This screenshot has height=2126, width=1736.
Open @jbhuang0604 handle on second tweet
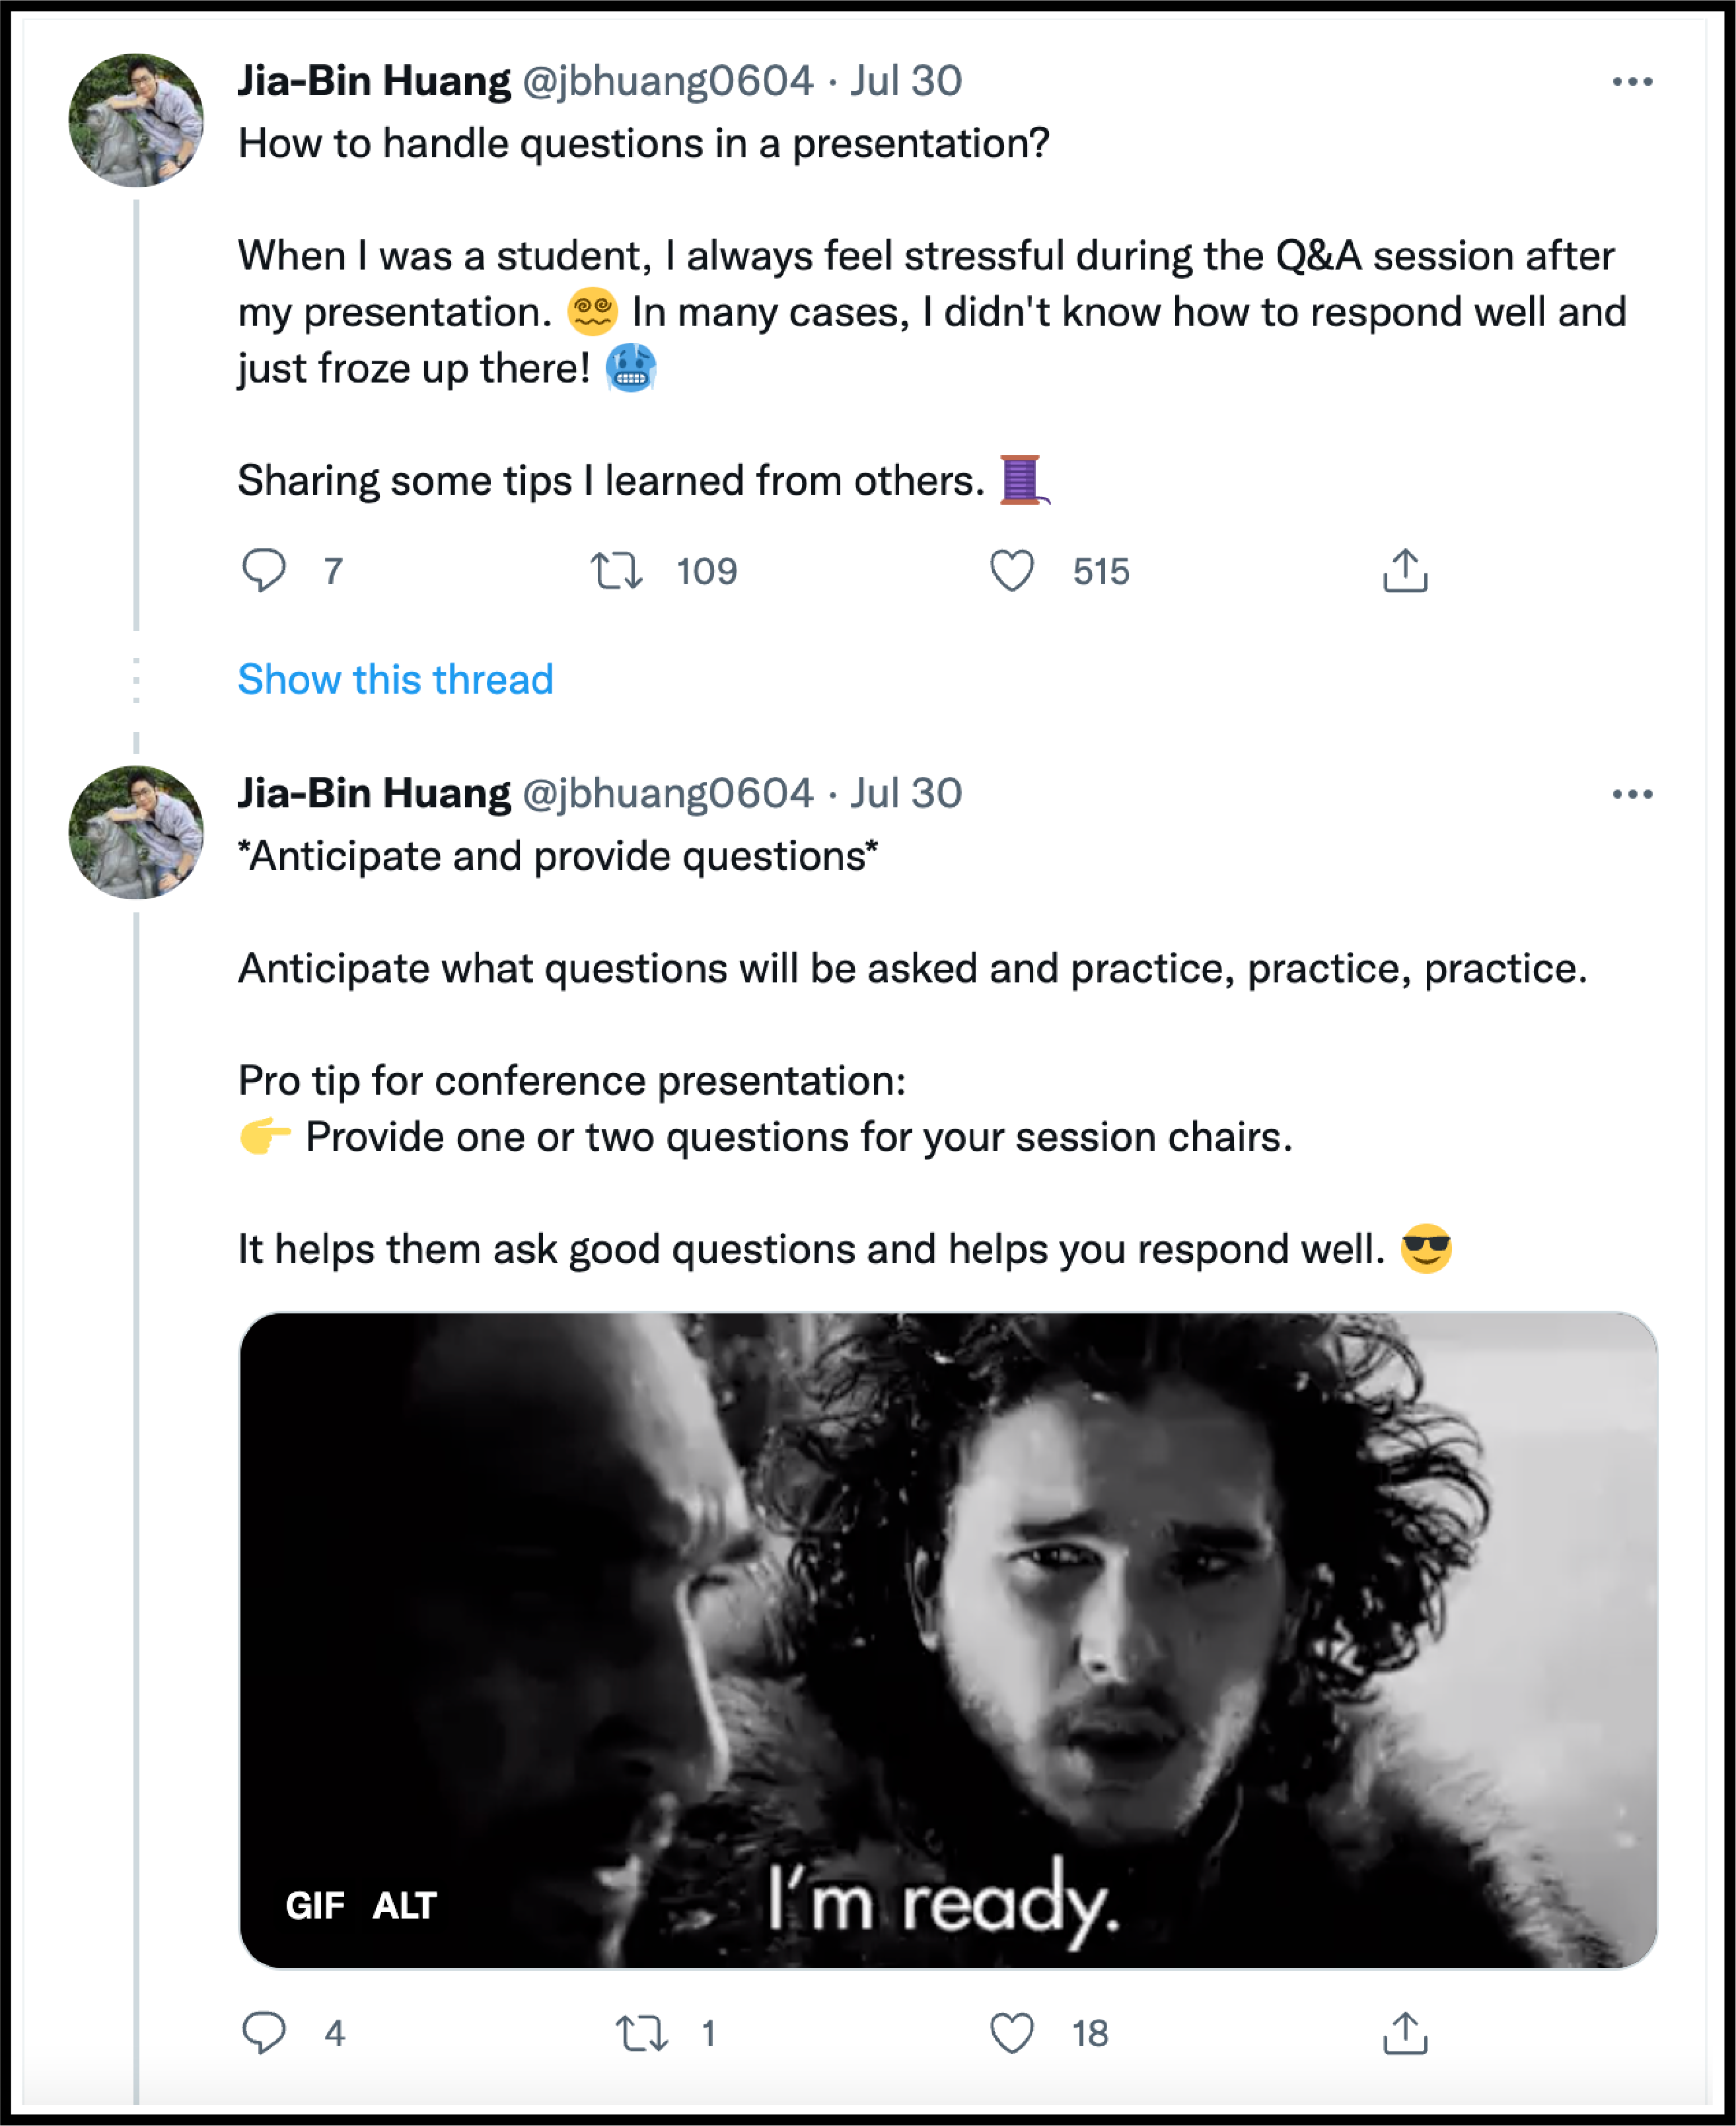pyautogui.click(x=668, y=794)
